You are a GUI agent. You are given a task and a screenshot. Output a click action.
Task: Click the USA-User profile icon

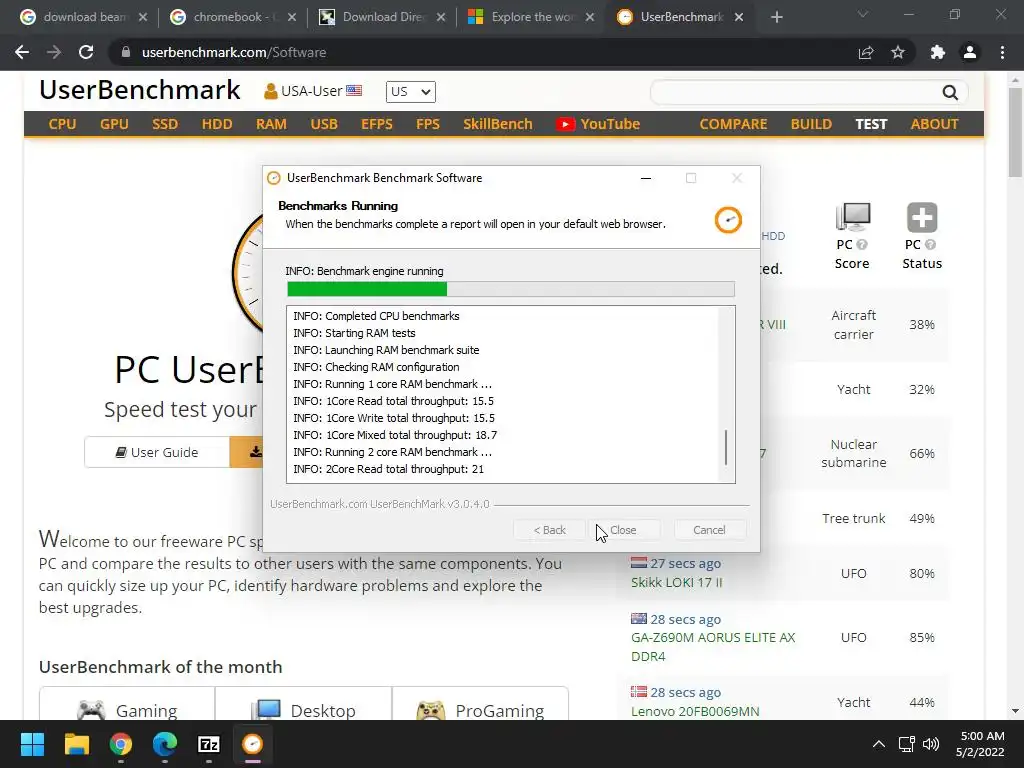(270, 91)
